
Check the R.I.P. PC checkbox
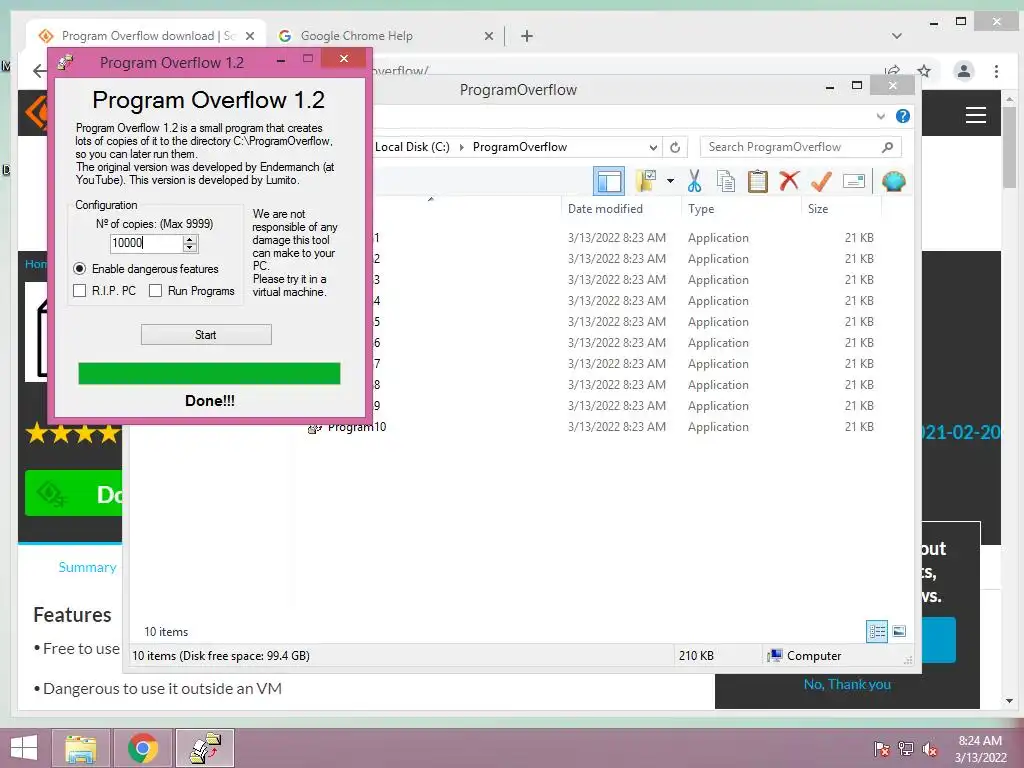80,291
